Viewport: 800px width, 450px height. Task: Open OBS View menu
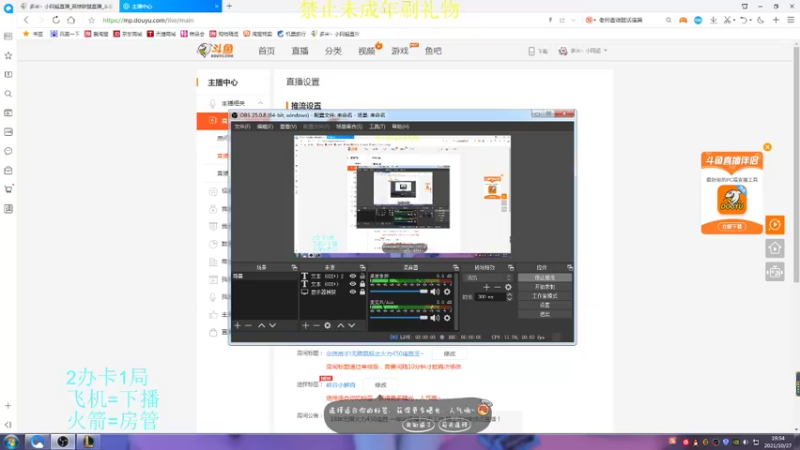click(288, 127)
